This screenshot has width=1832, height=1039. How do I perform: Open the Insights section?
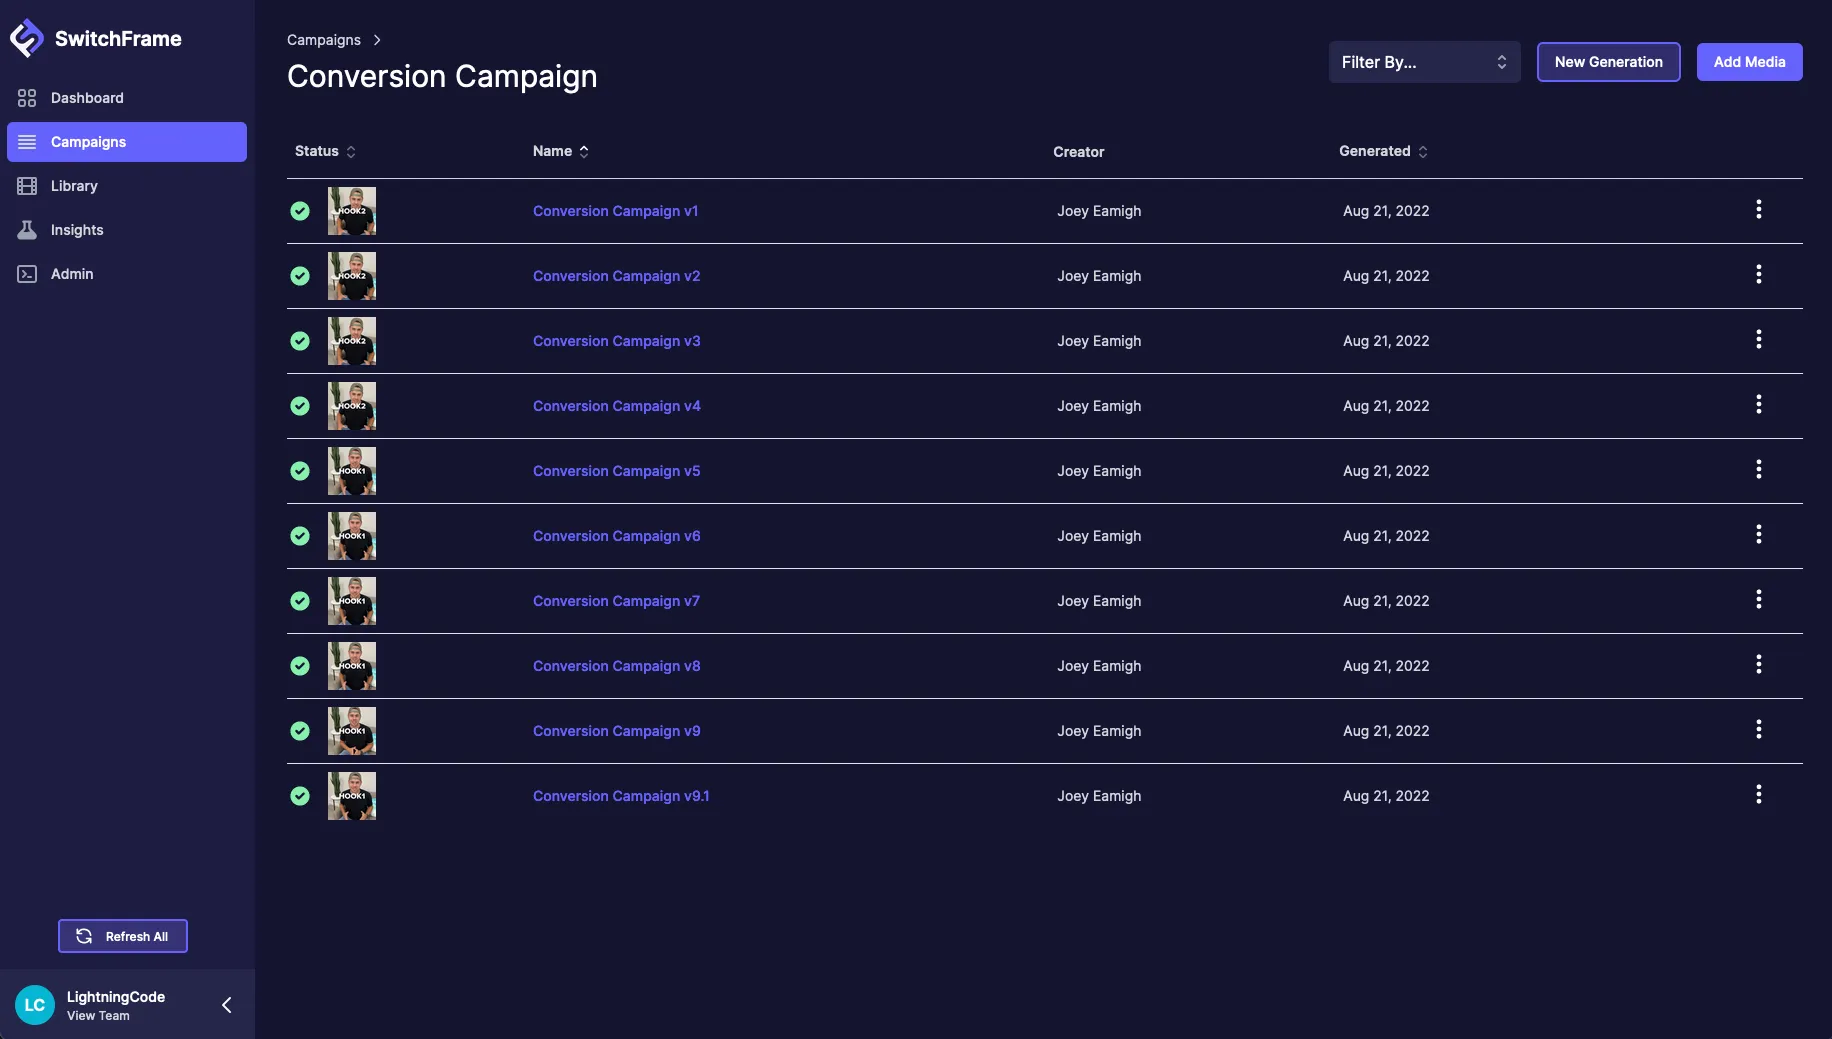(127, 230)
